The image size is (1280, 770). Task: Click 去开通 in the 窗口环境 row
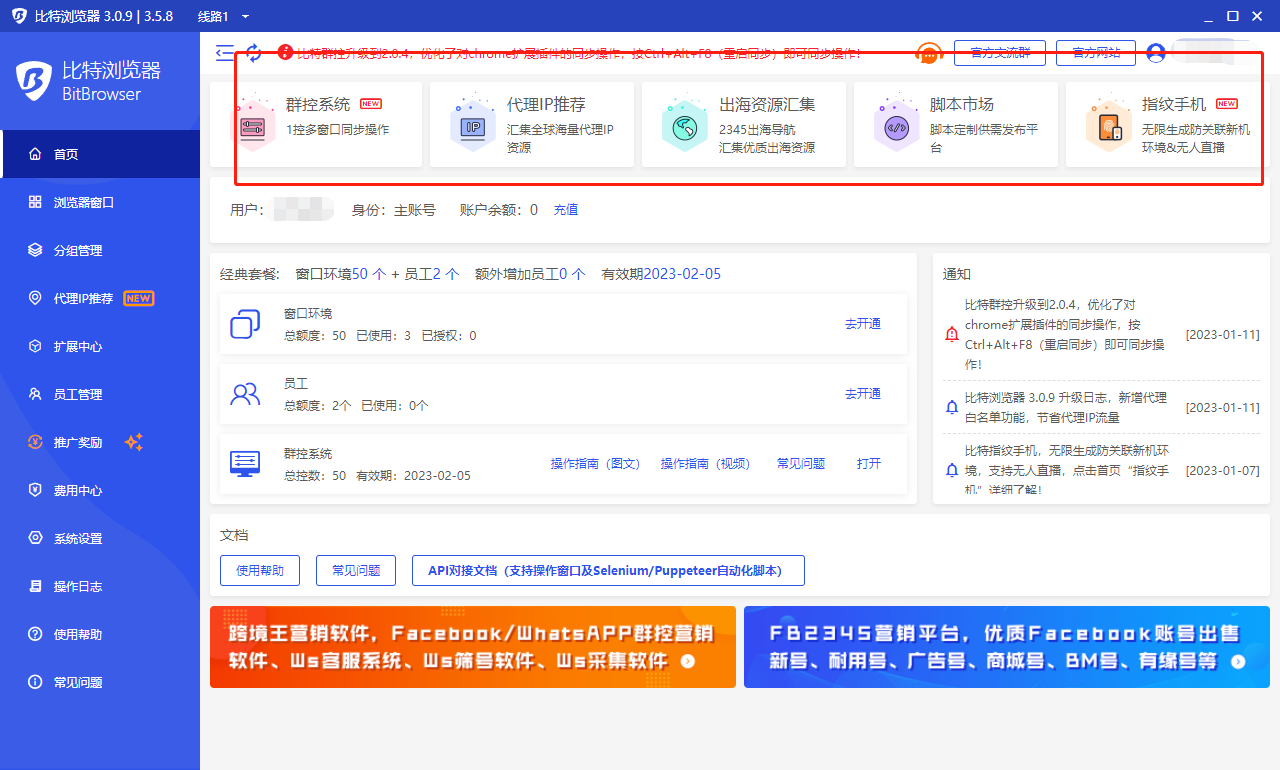coord(863,324)
